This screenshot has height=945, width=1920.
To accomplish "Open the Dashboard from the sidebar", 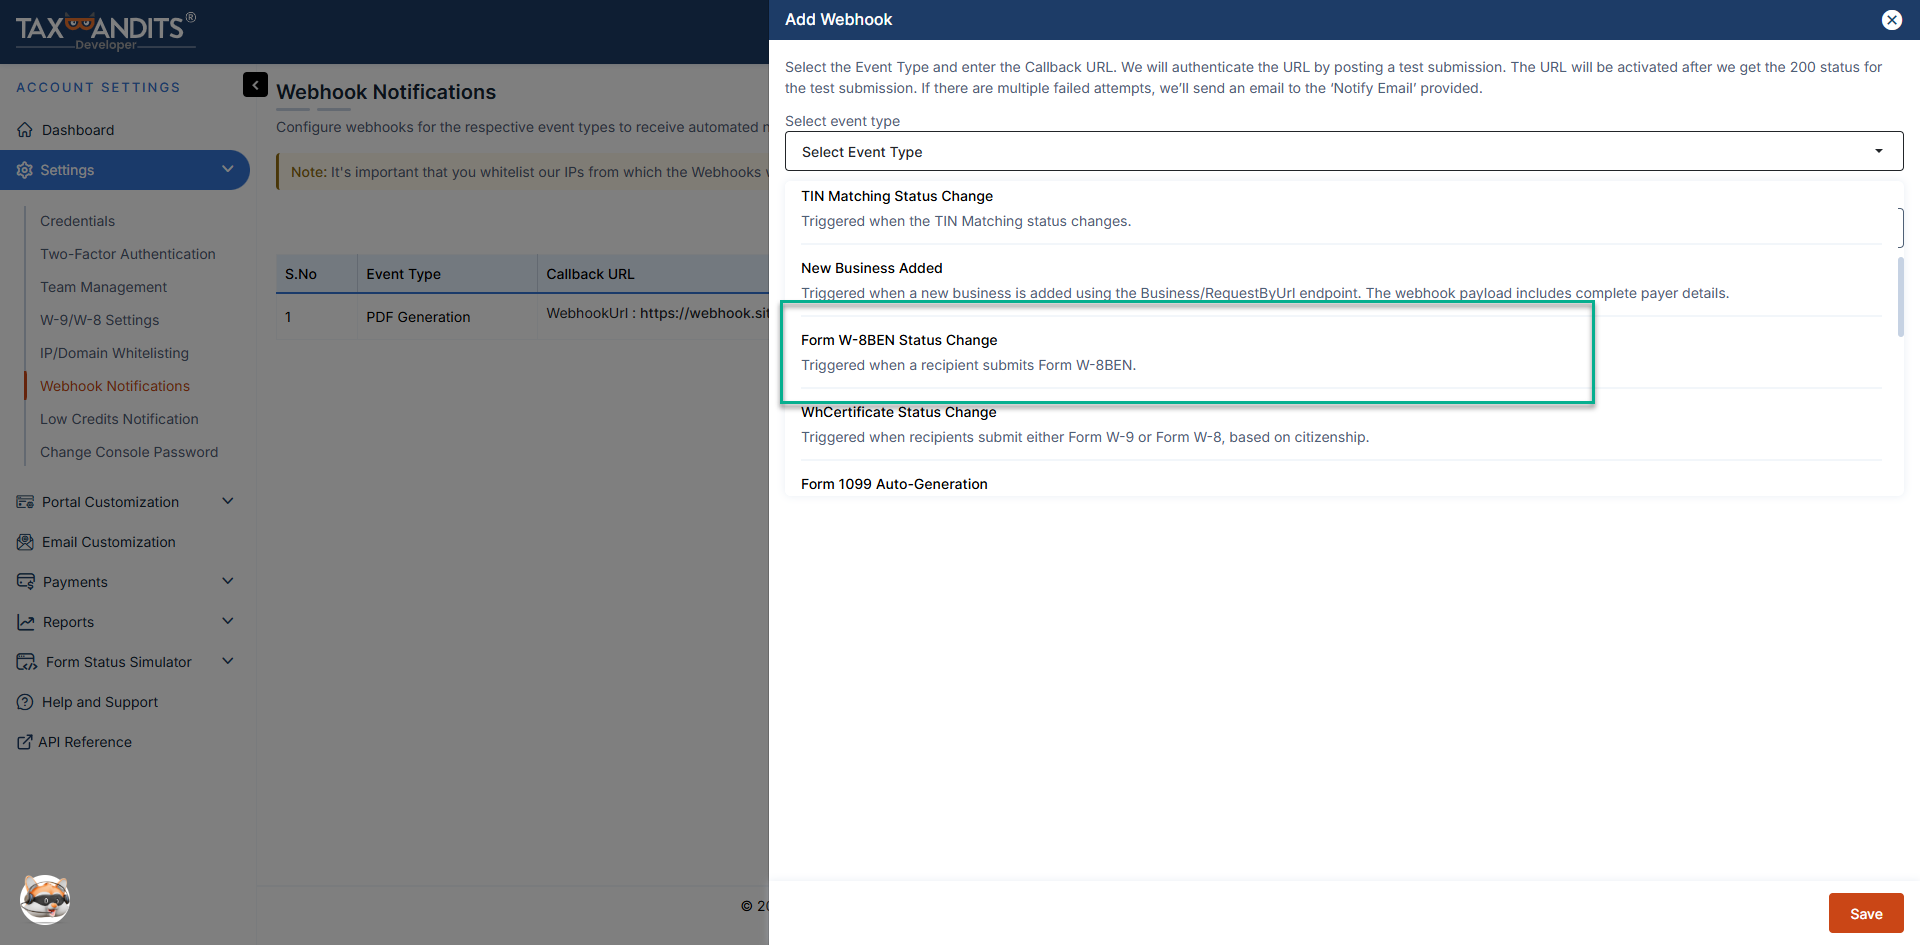I will click(77, 130).
